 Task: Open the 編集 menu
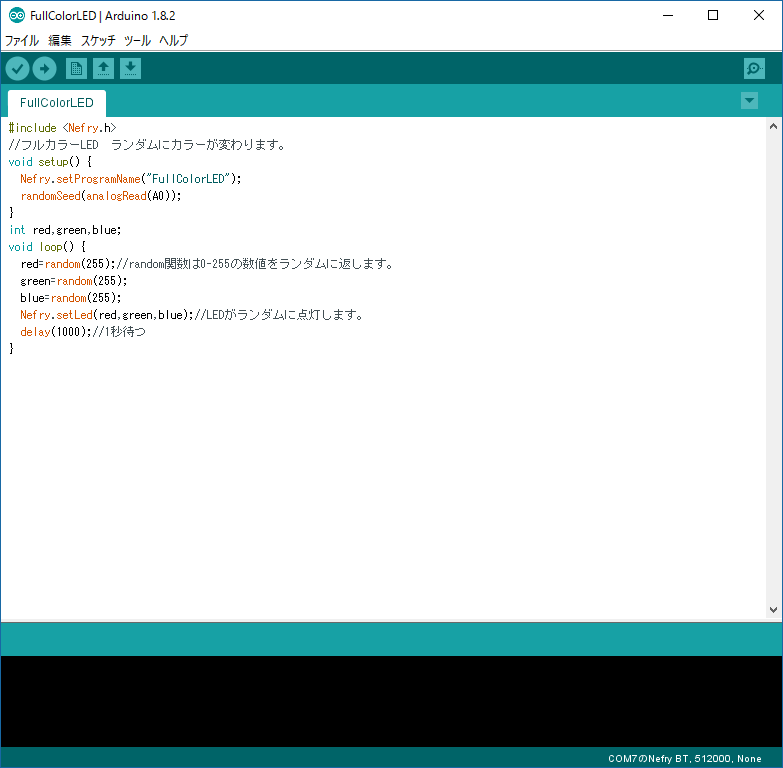(60, 40)
